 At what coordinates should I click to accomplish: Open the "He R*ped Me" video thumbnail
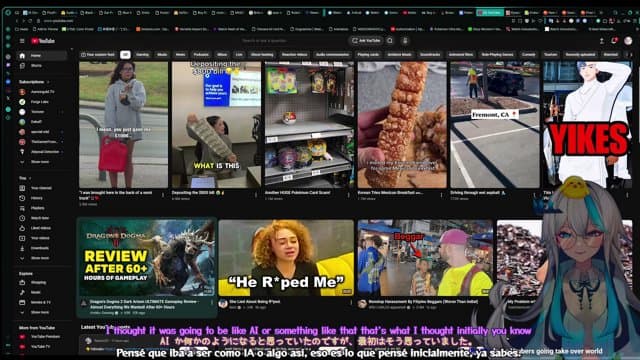click(x=286, y=258)
